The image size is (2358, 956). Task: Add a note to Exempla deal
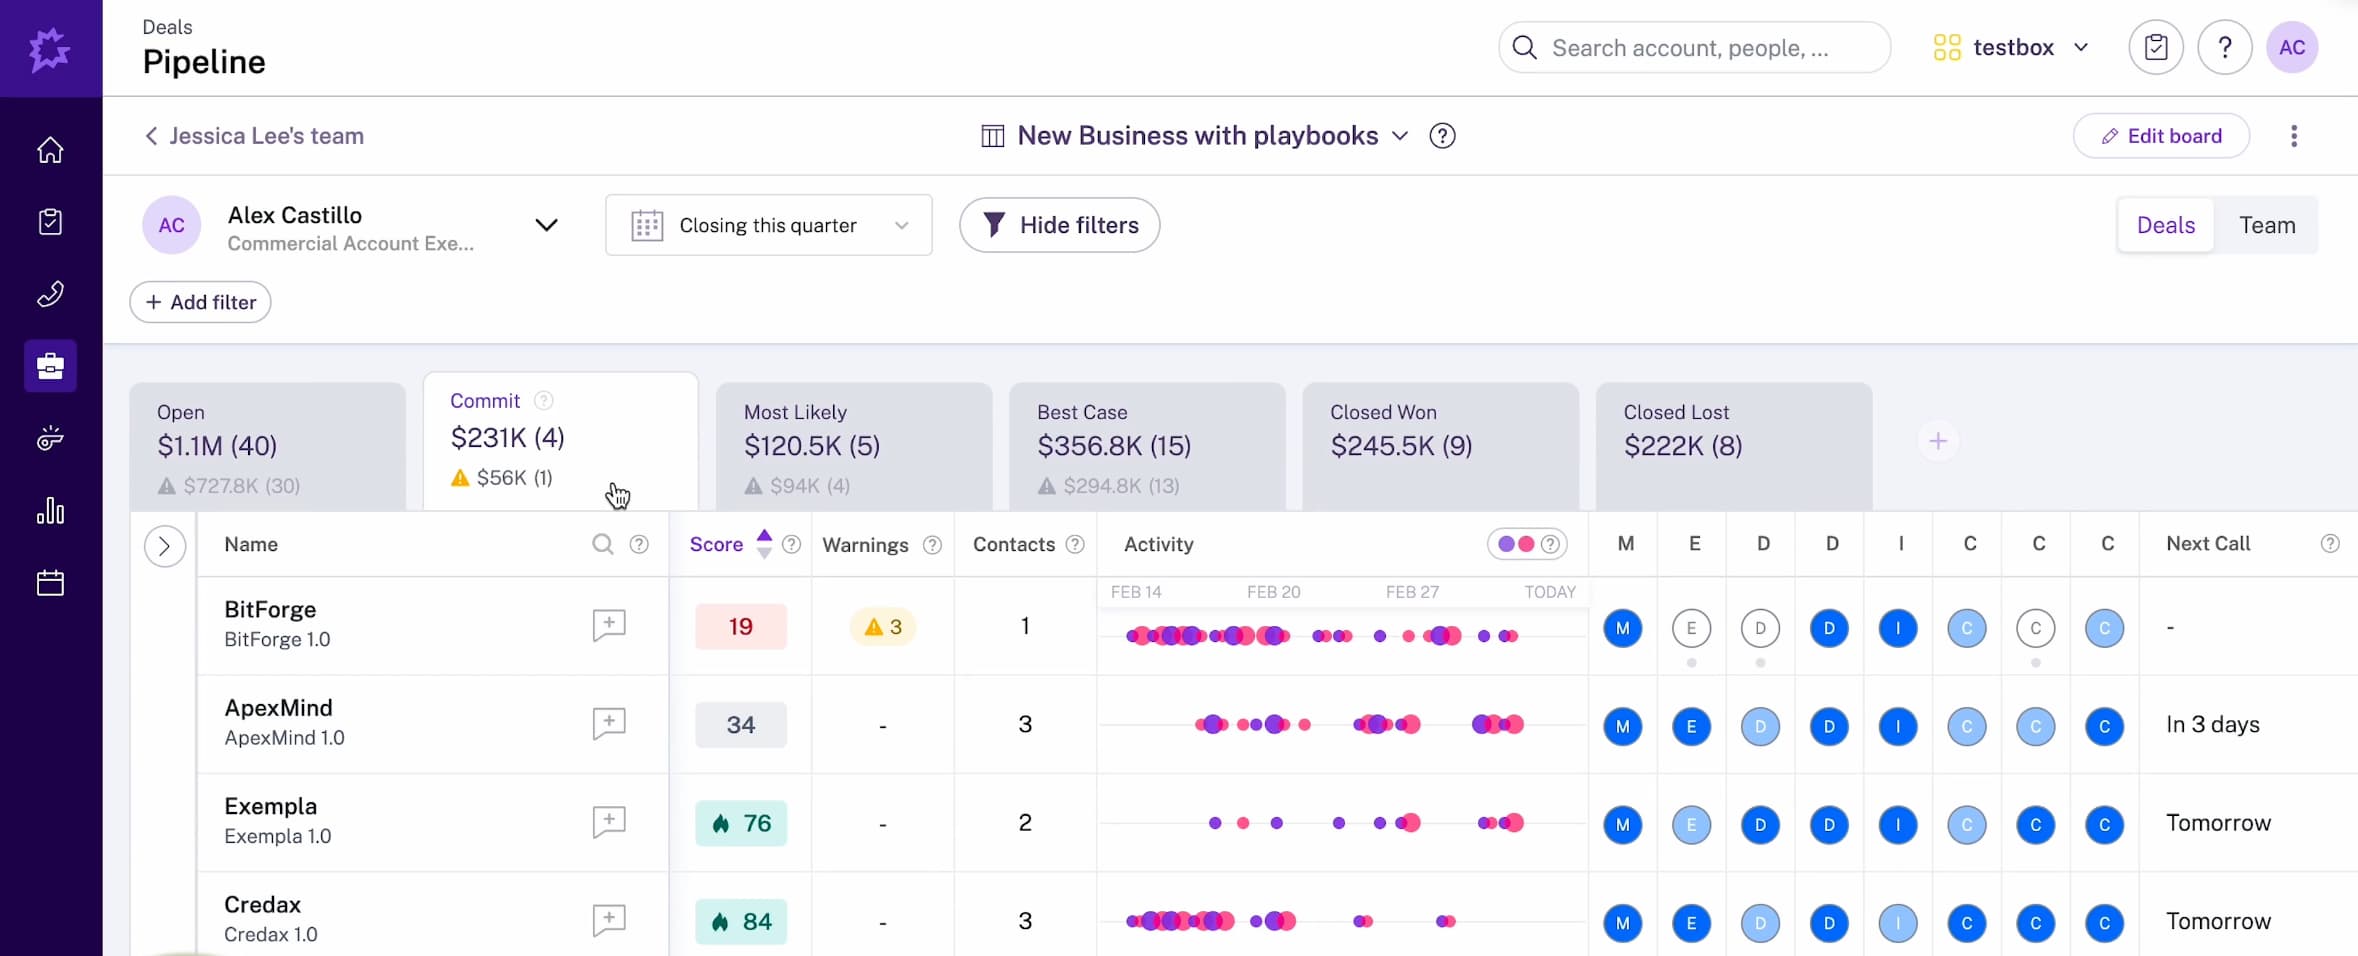(609, 822)
